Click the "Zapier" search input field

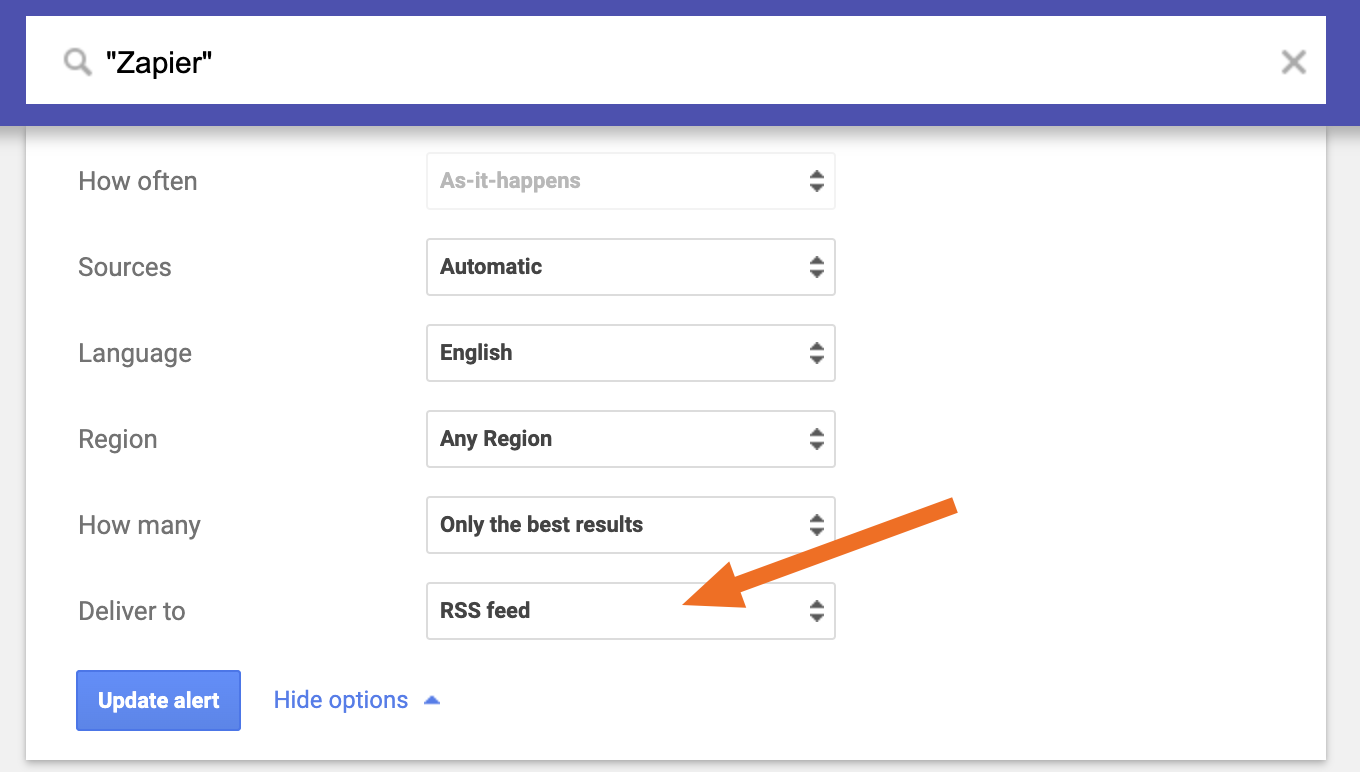[x=676, y=60]
